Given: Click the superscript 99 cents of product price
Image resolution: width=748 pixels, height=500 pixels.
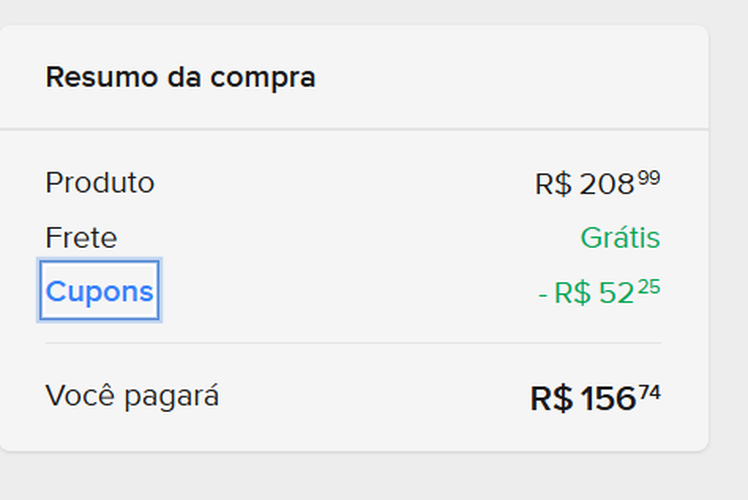Looking at the screenshot, I should [649, 178].
